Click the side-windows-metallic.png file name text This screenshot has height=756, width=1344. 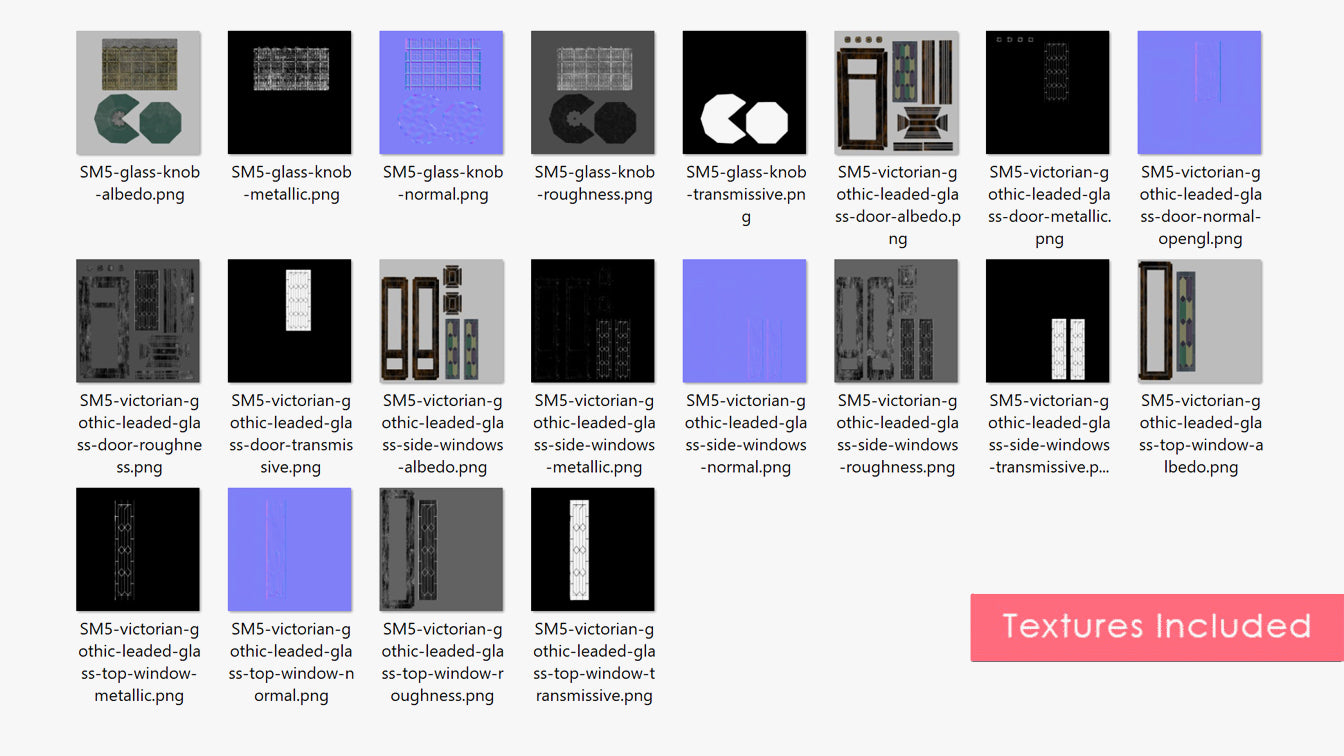point(594,434)
